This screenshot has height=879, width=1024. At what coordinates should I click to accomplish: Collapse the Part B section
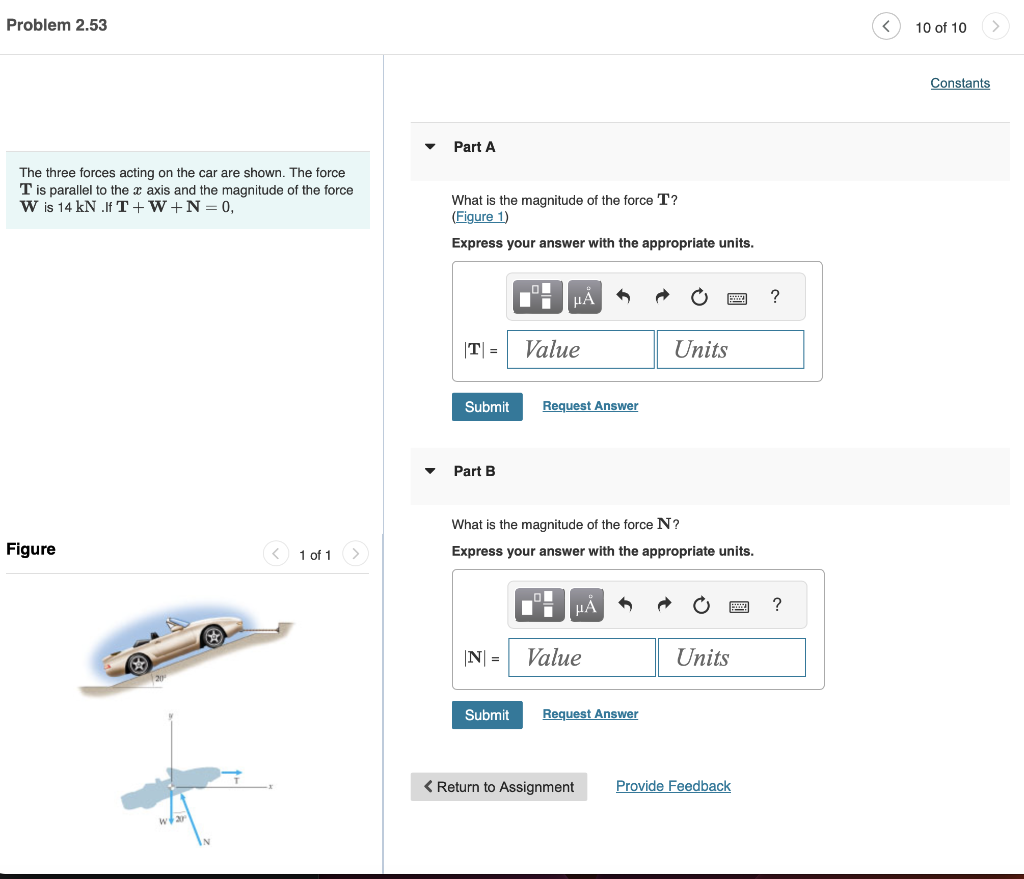click(x=429, y=471)
